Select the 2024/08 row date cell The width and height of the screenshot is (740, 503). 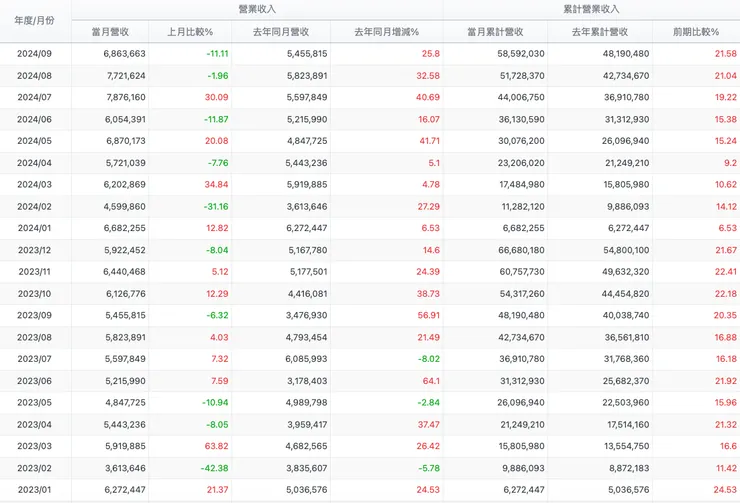point(34,75)
